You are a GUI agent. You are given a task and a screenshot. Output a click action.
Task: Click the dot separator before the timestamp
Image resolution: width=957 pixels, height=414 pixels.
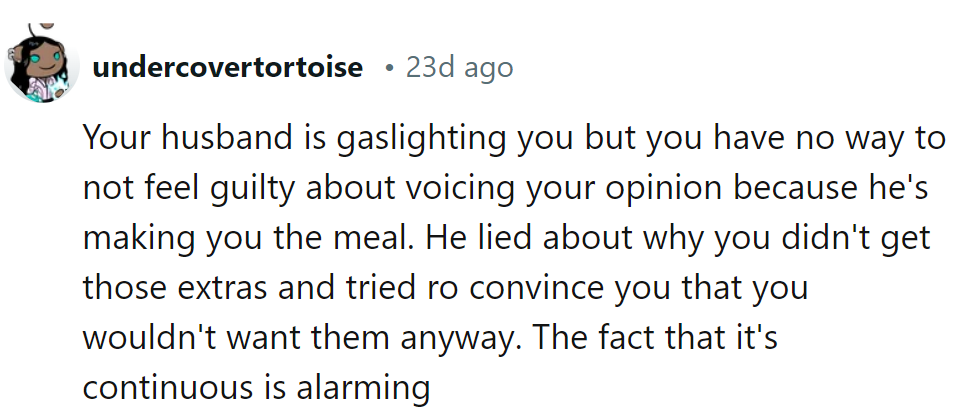388,68
